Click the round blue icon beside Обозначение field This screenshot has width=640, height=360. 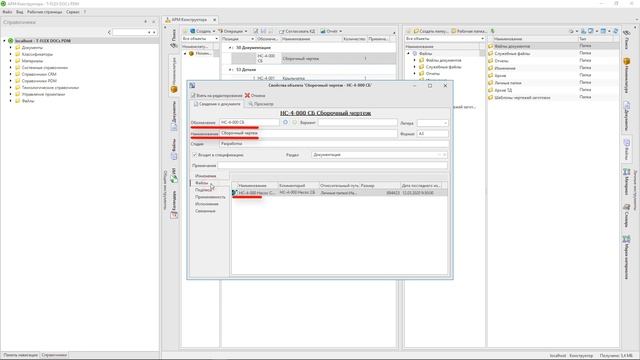tap(285, 122)
